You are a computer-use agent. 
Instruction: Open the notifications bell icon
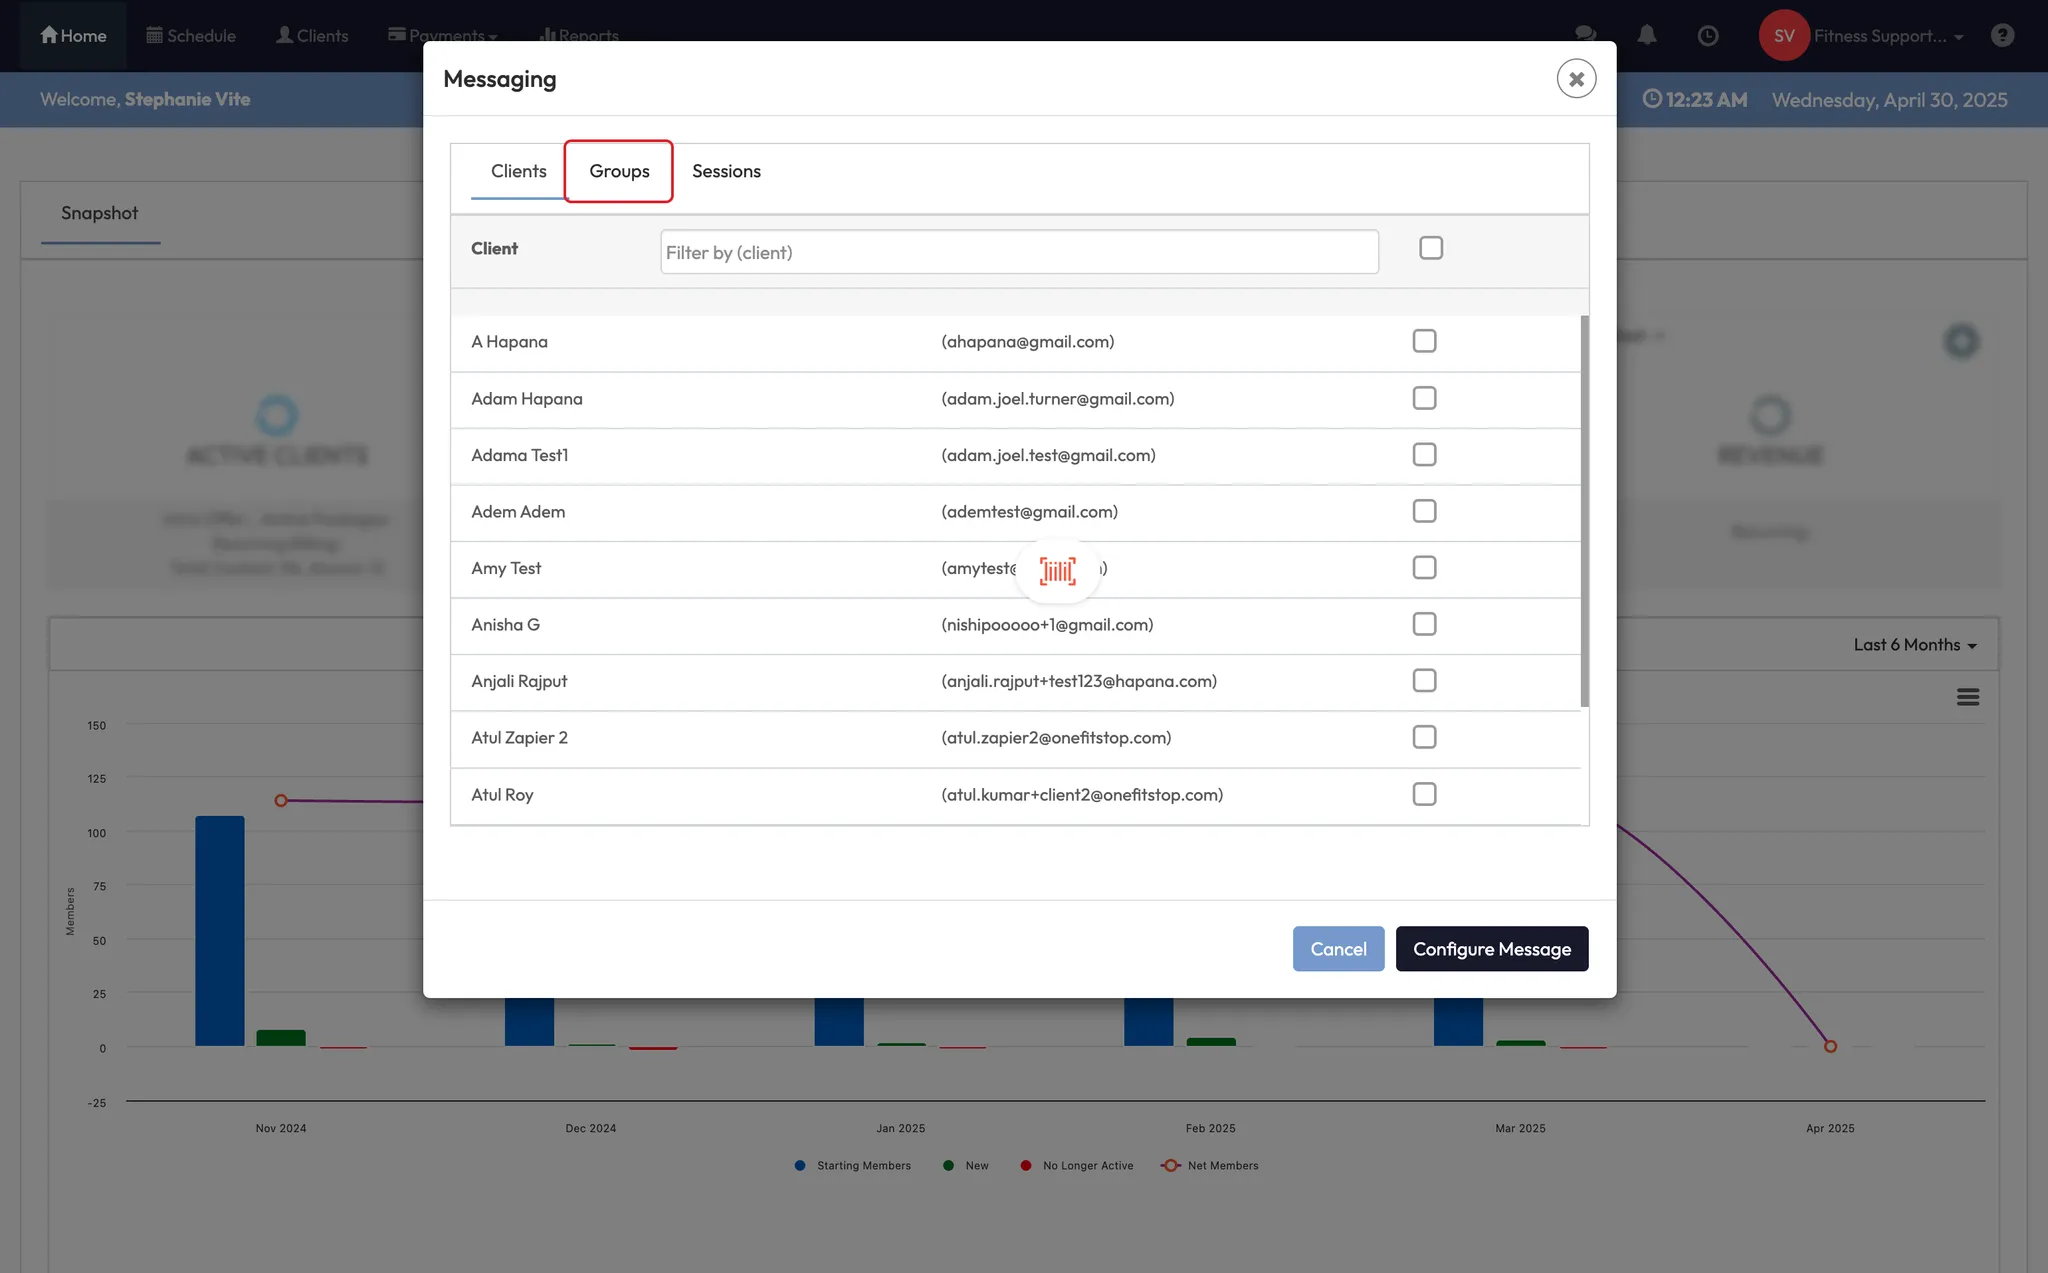tap(1647, 35)
